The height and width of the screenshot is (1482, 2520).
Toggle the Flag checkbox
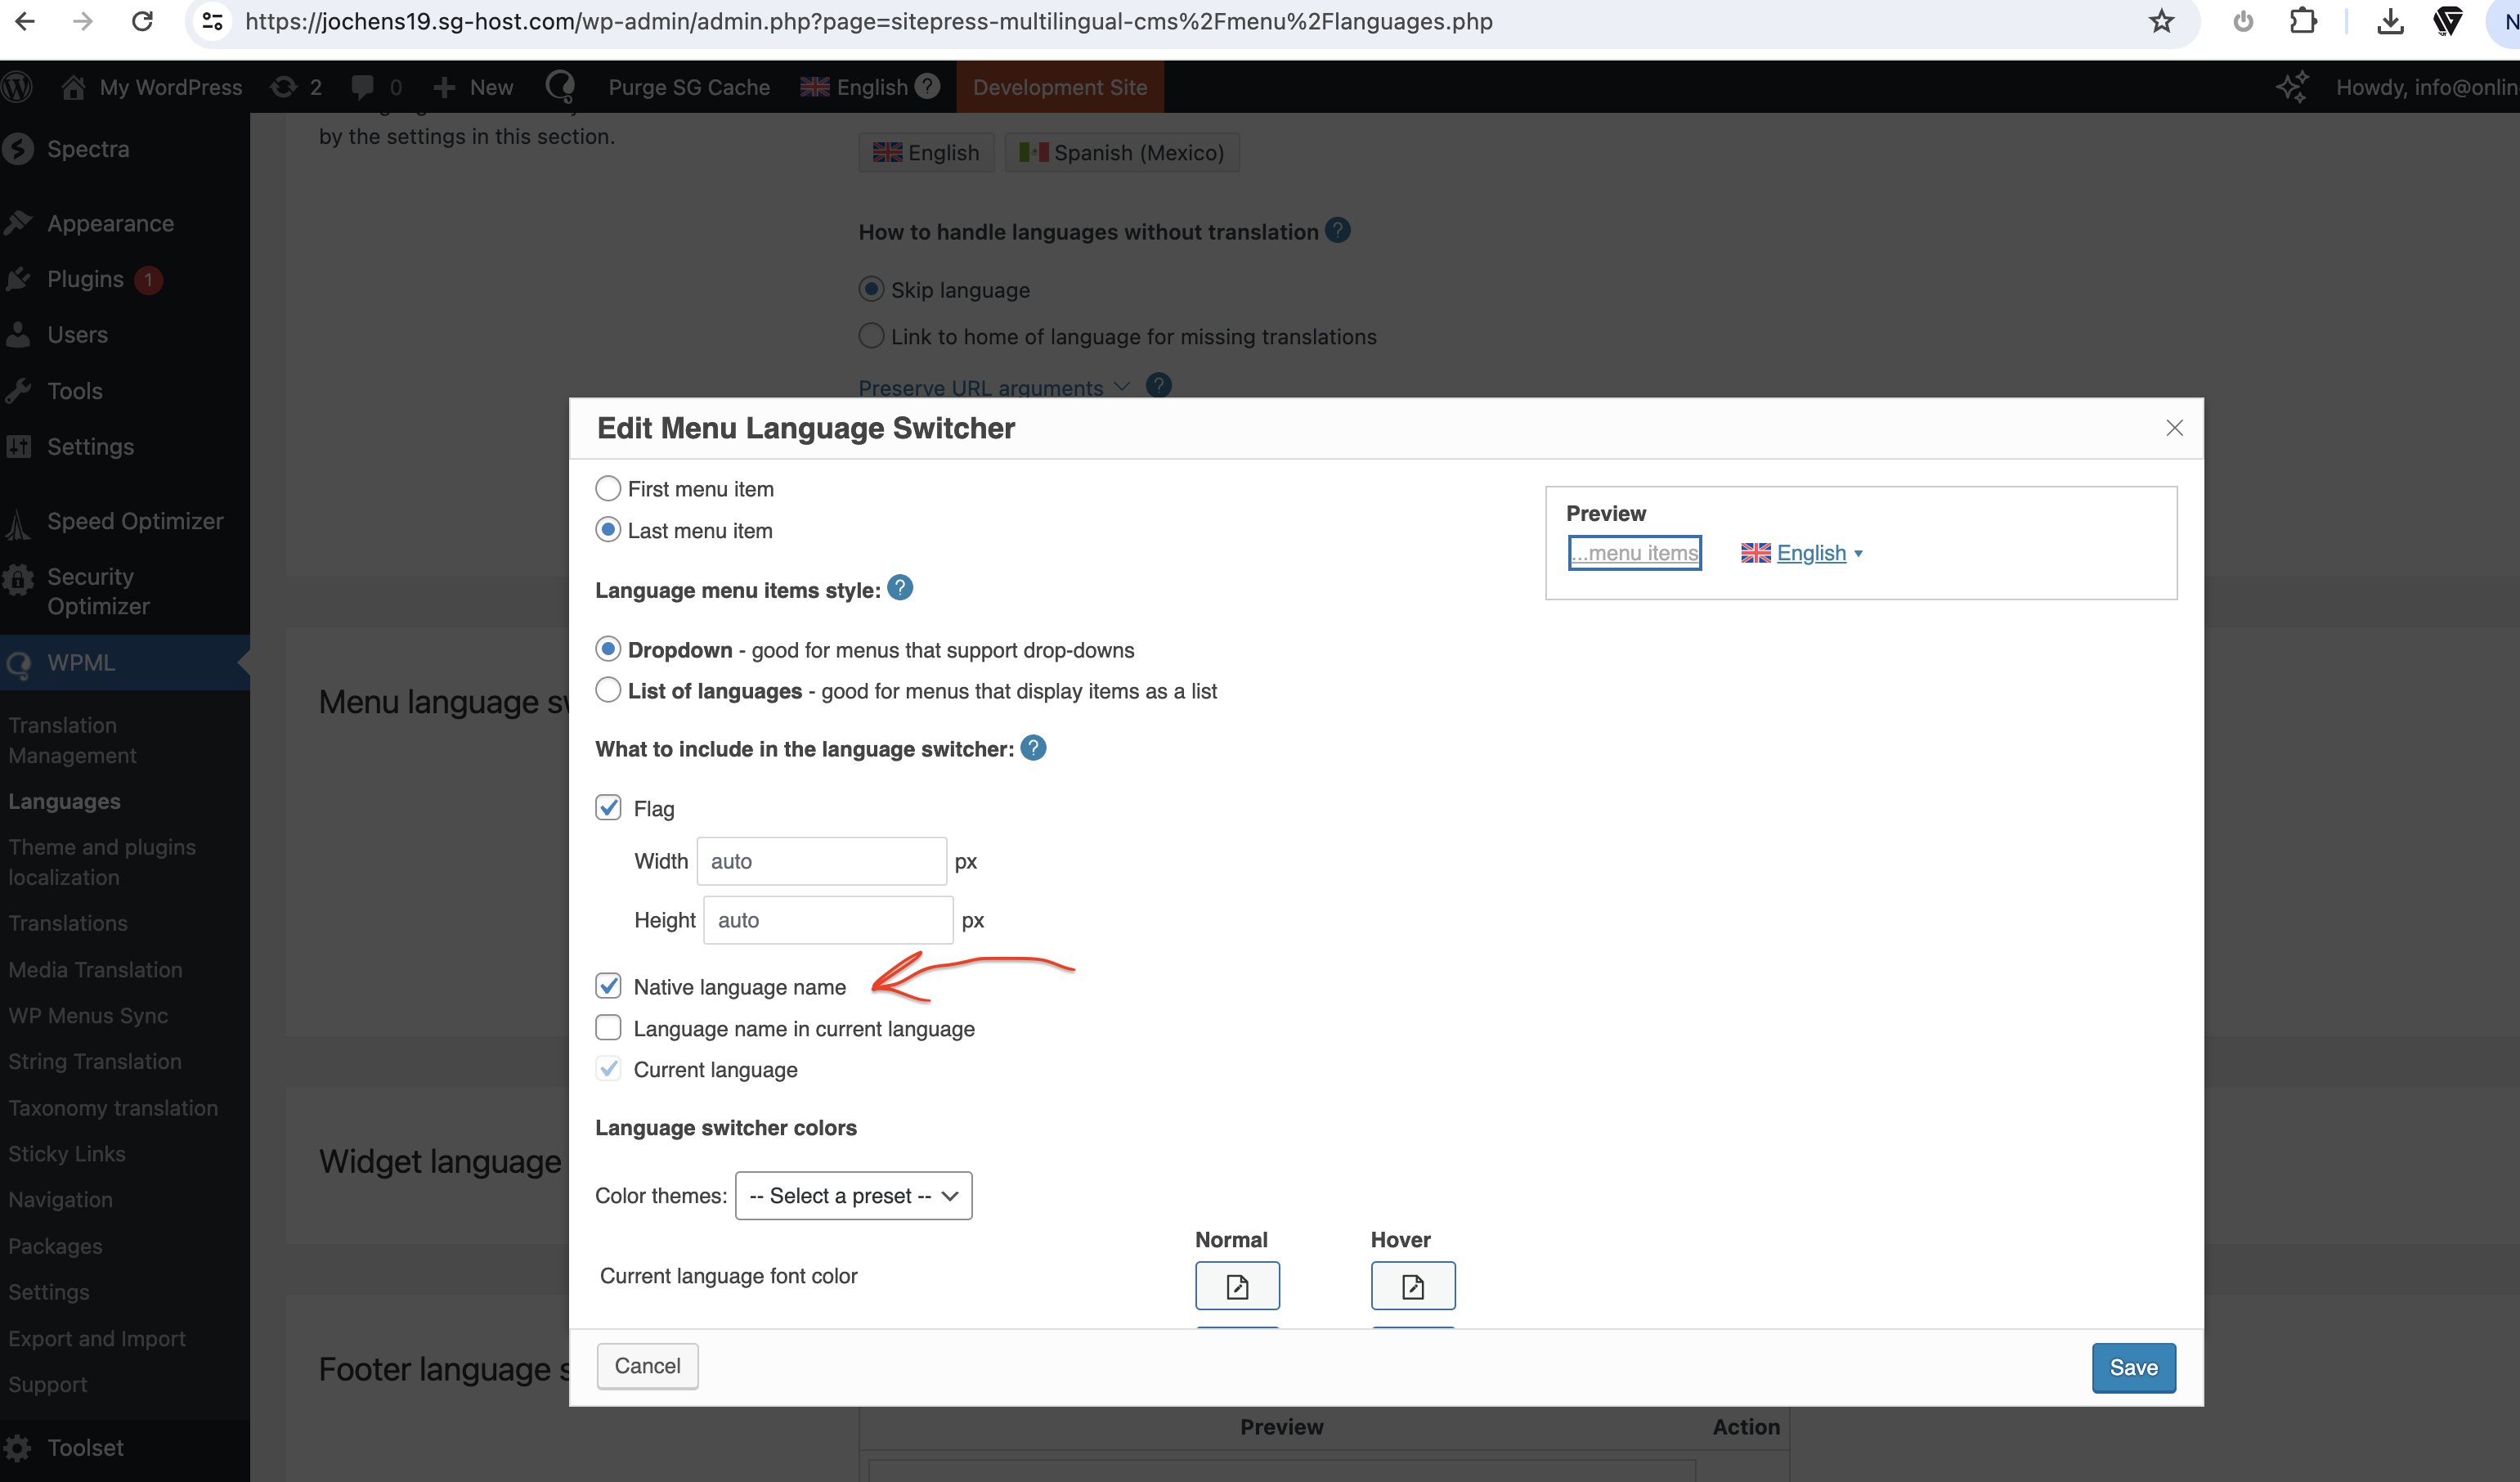point(608,807)
